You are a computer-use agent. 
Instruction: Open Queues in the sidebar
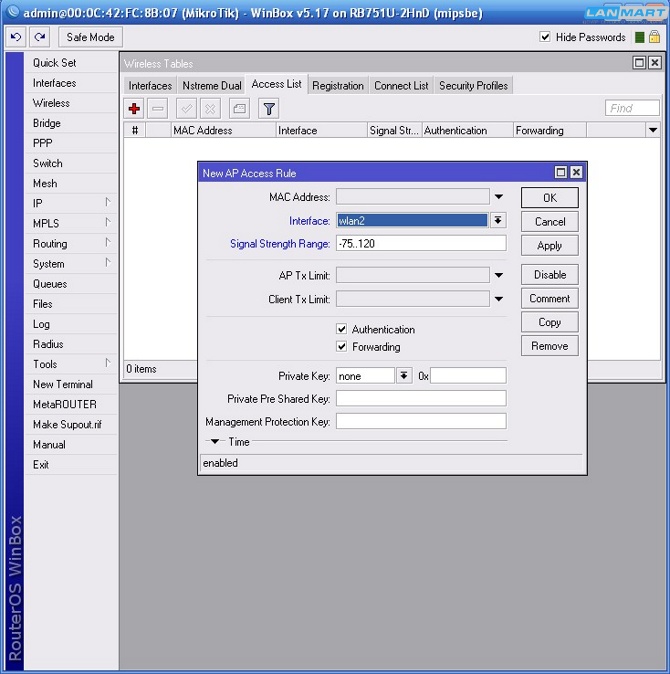coord(71,284)
